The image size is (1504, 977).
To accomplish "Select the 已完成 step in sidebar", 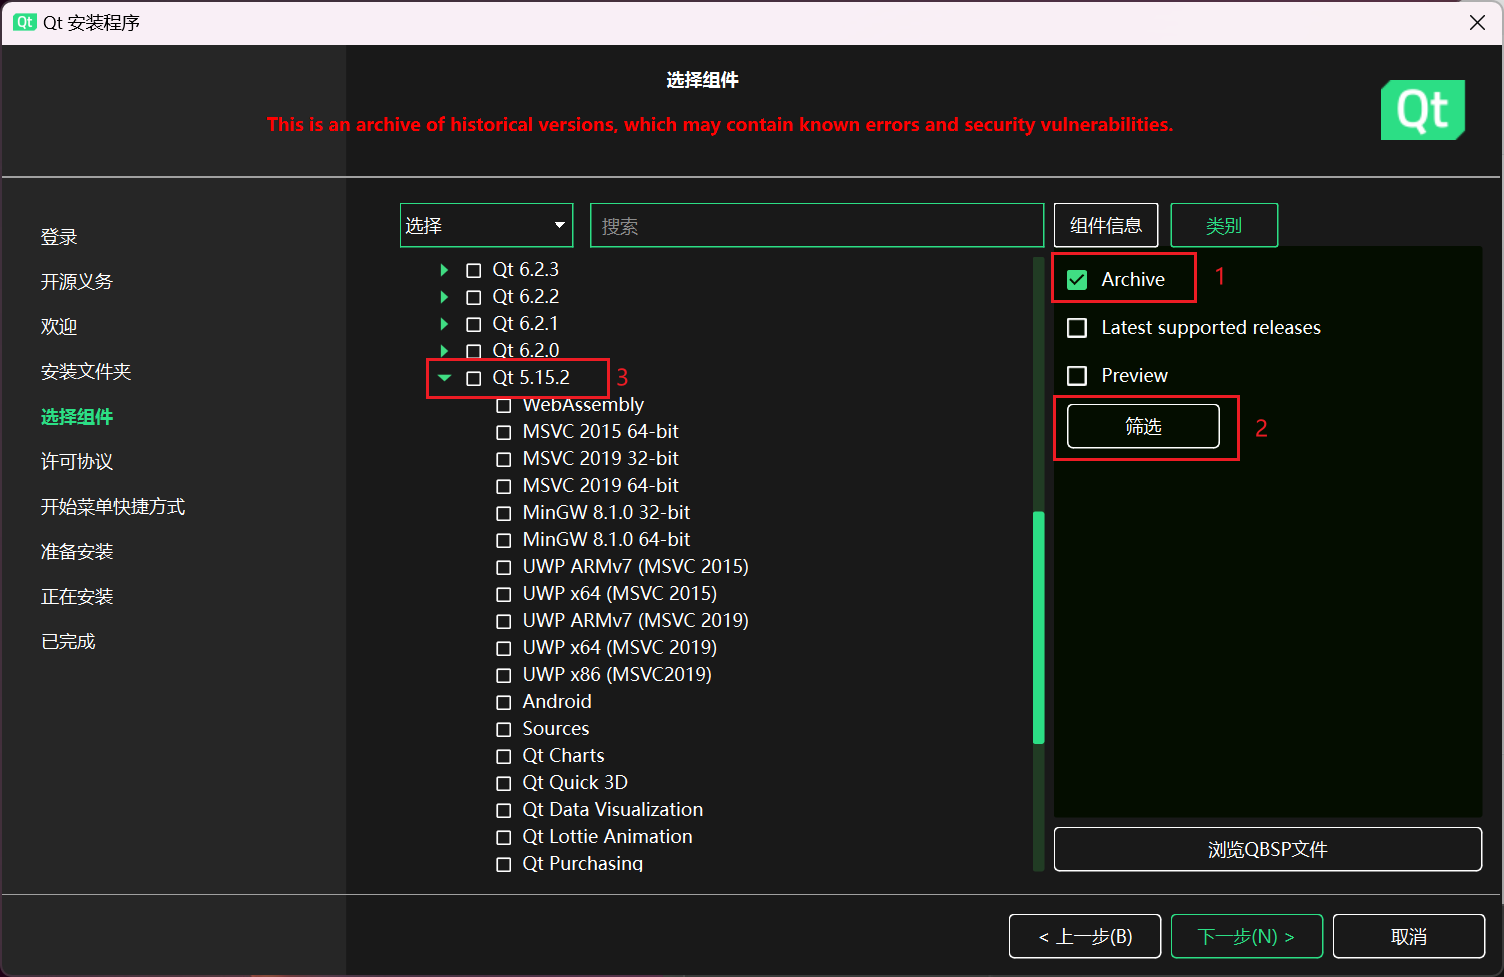I will pyautogui.click(x=68, y=642).
